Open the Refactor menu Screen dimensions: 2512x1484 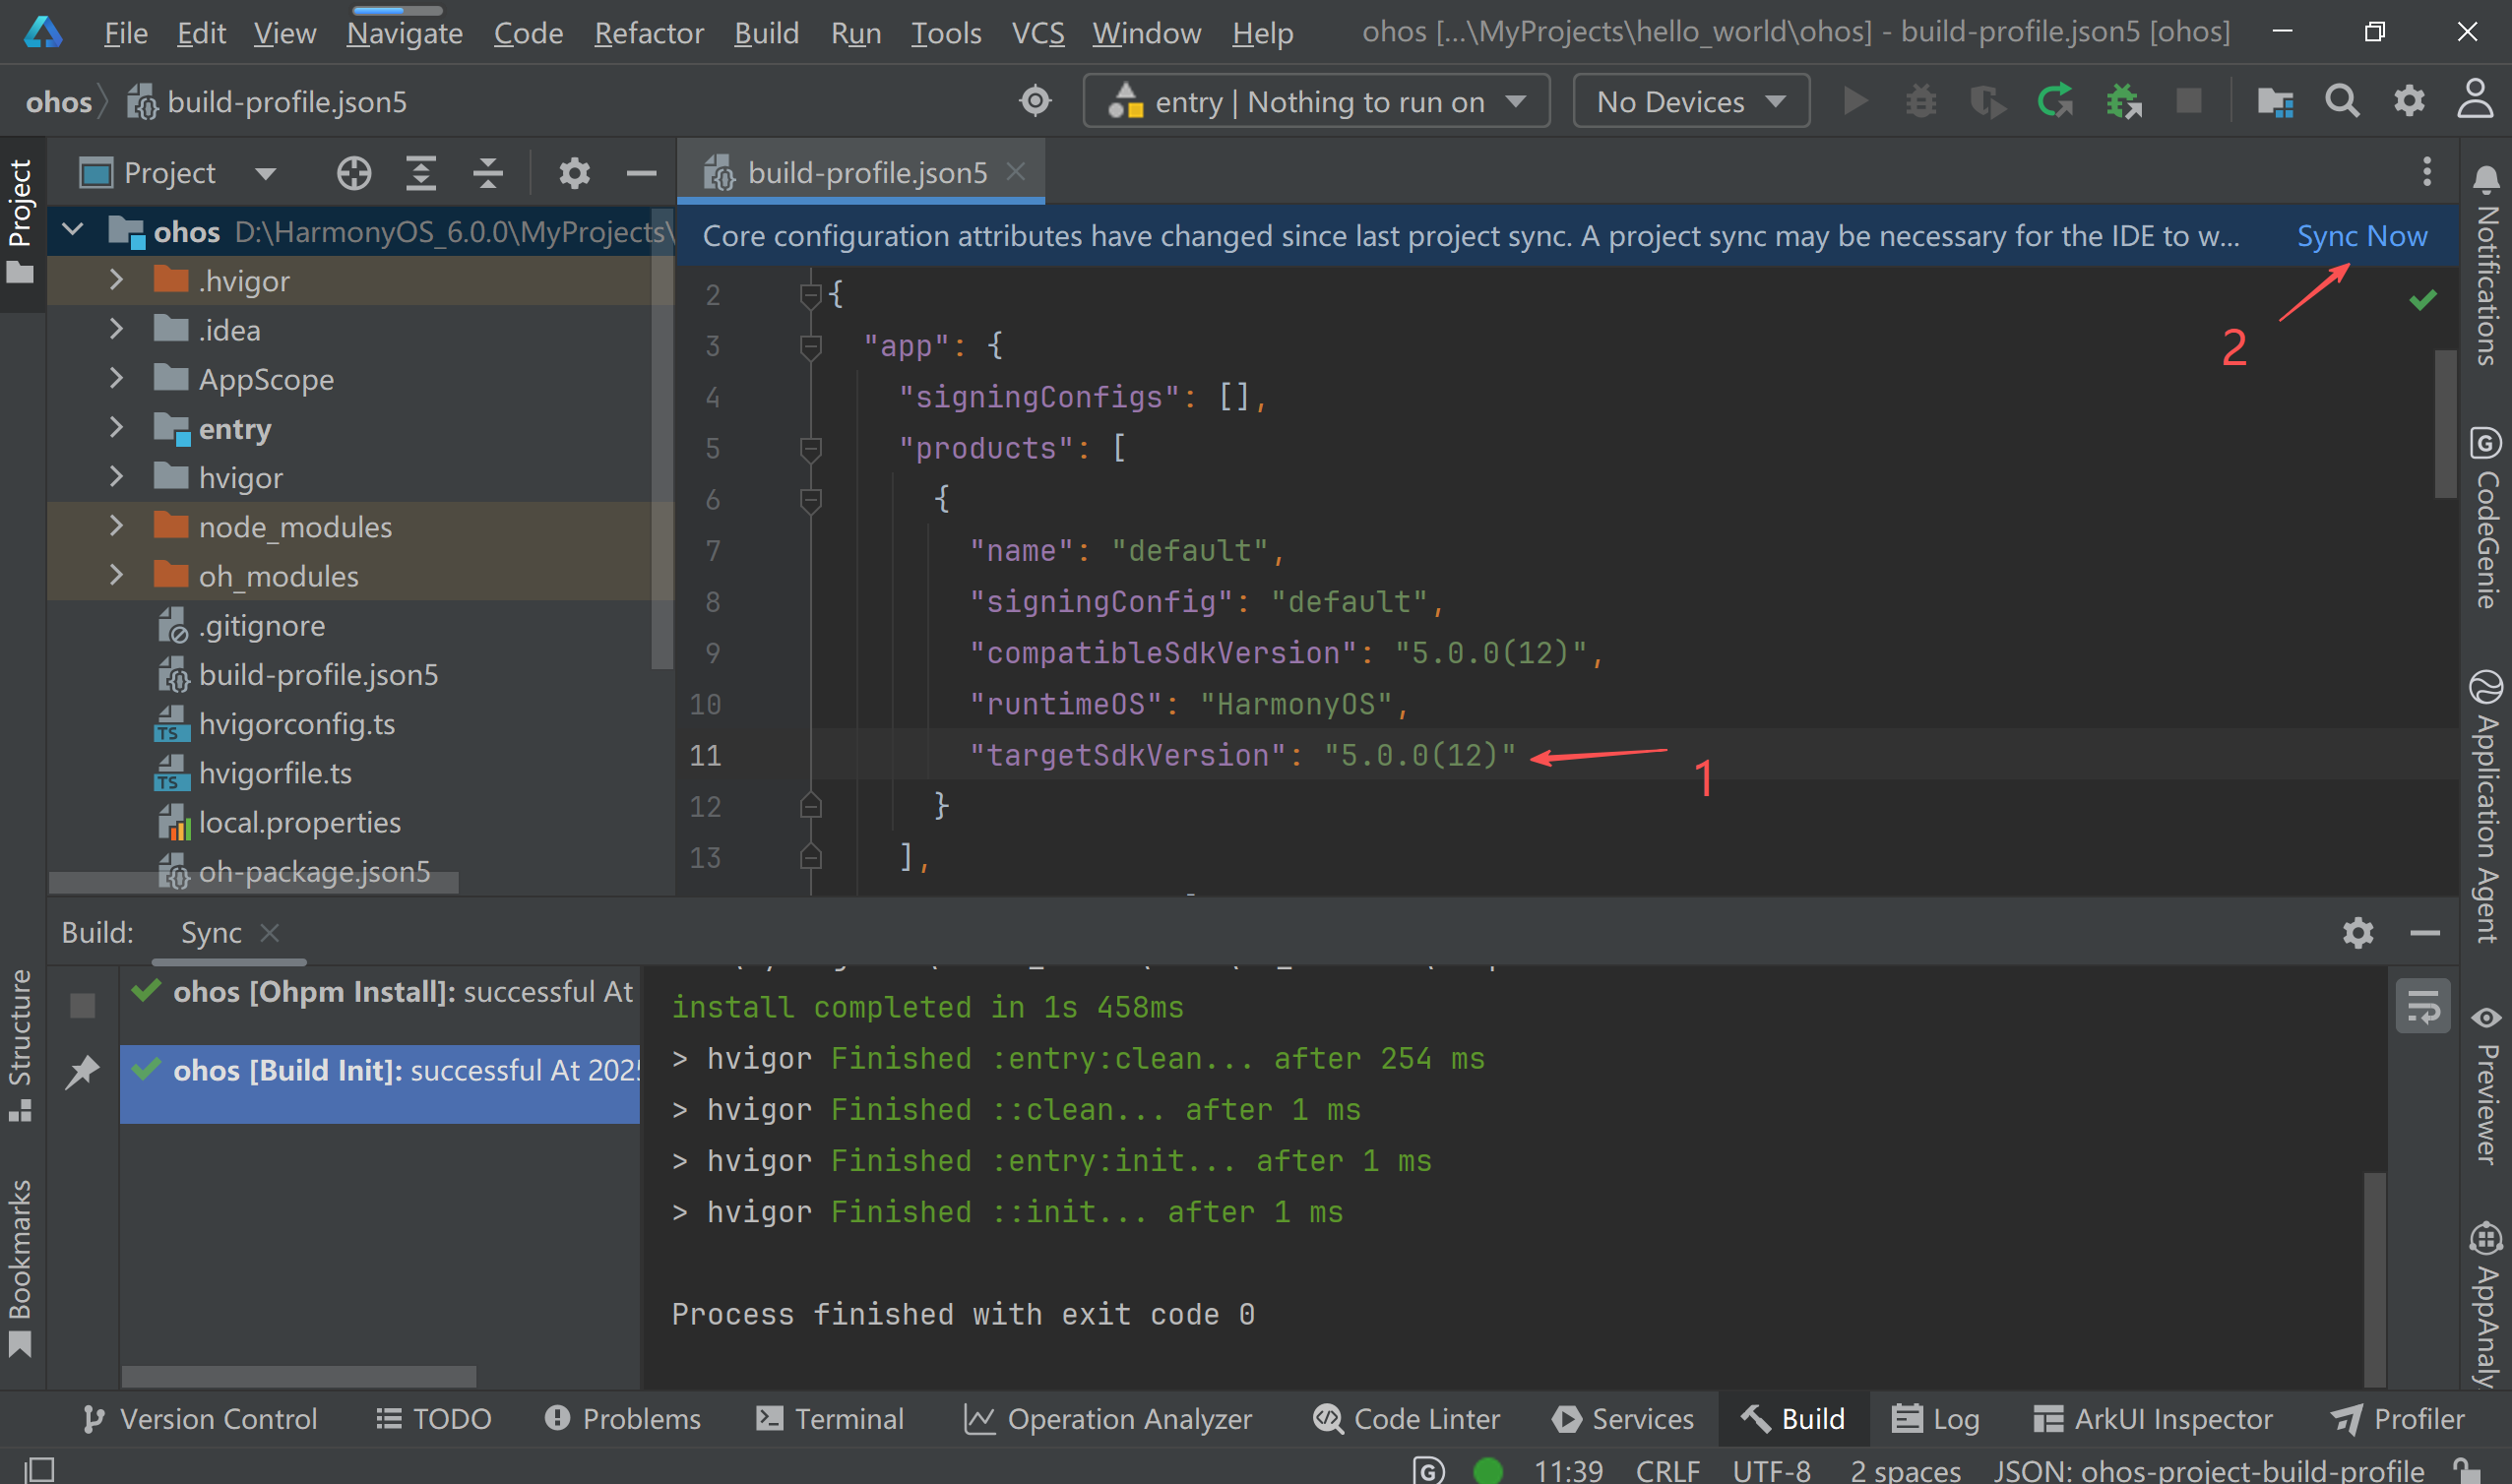coord(648,33)
